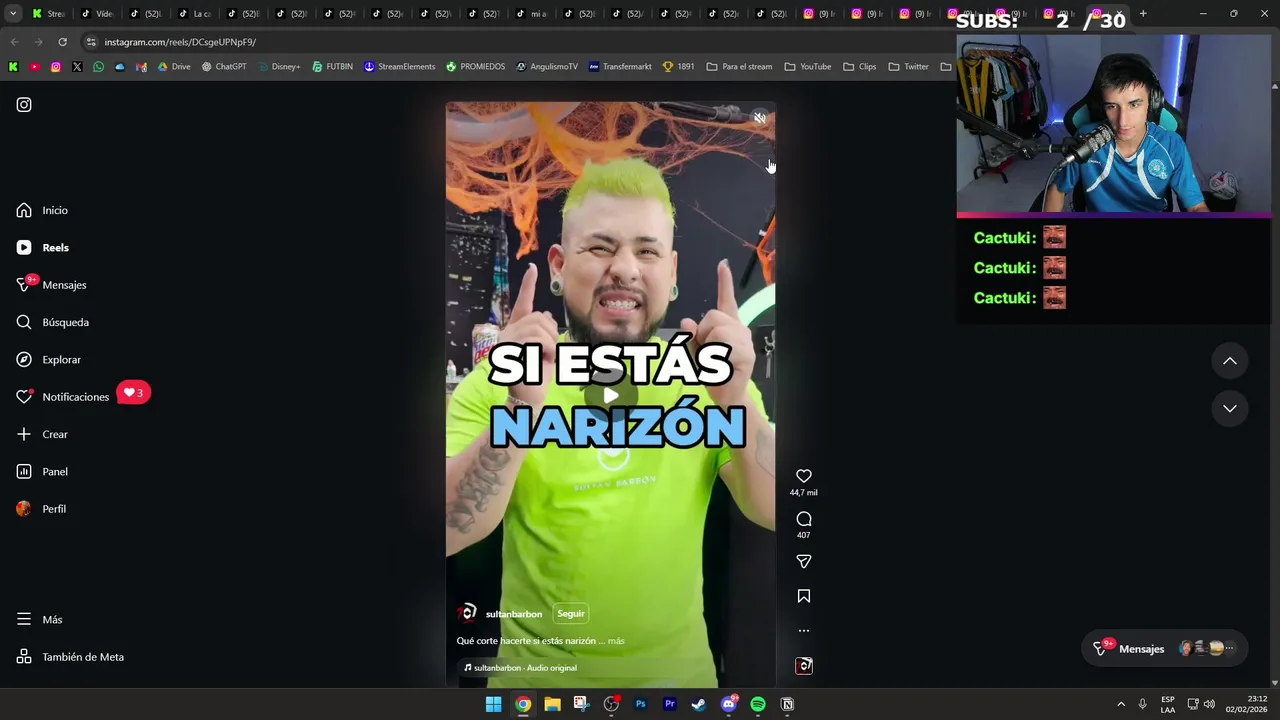Screen dimensions: 1280x720
Task: Expand the Twitter bookmark folder
Action: coord(908,67)
